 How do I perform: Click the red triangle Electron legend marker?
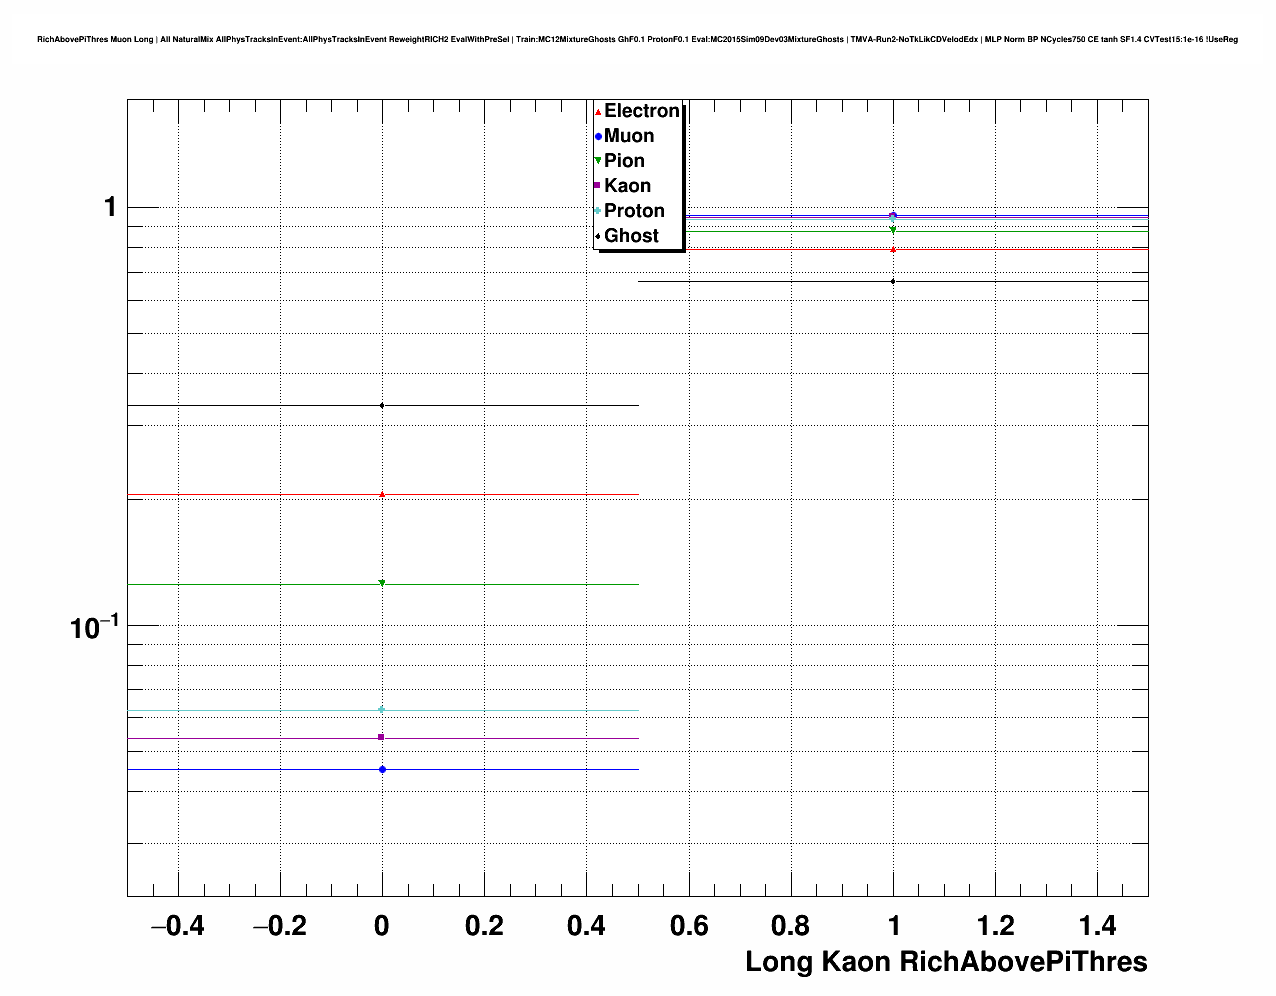598,112
